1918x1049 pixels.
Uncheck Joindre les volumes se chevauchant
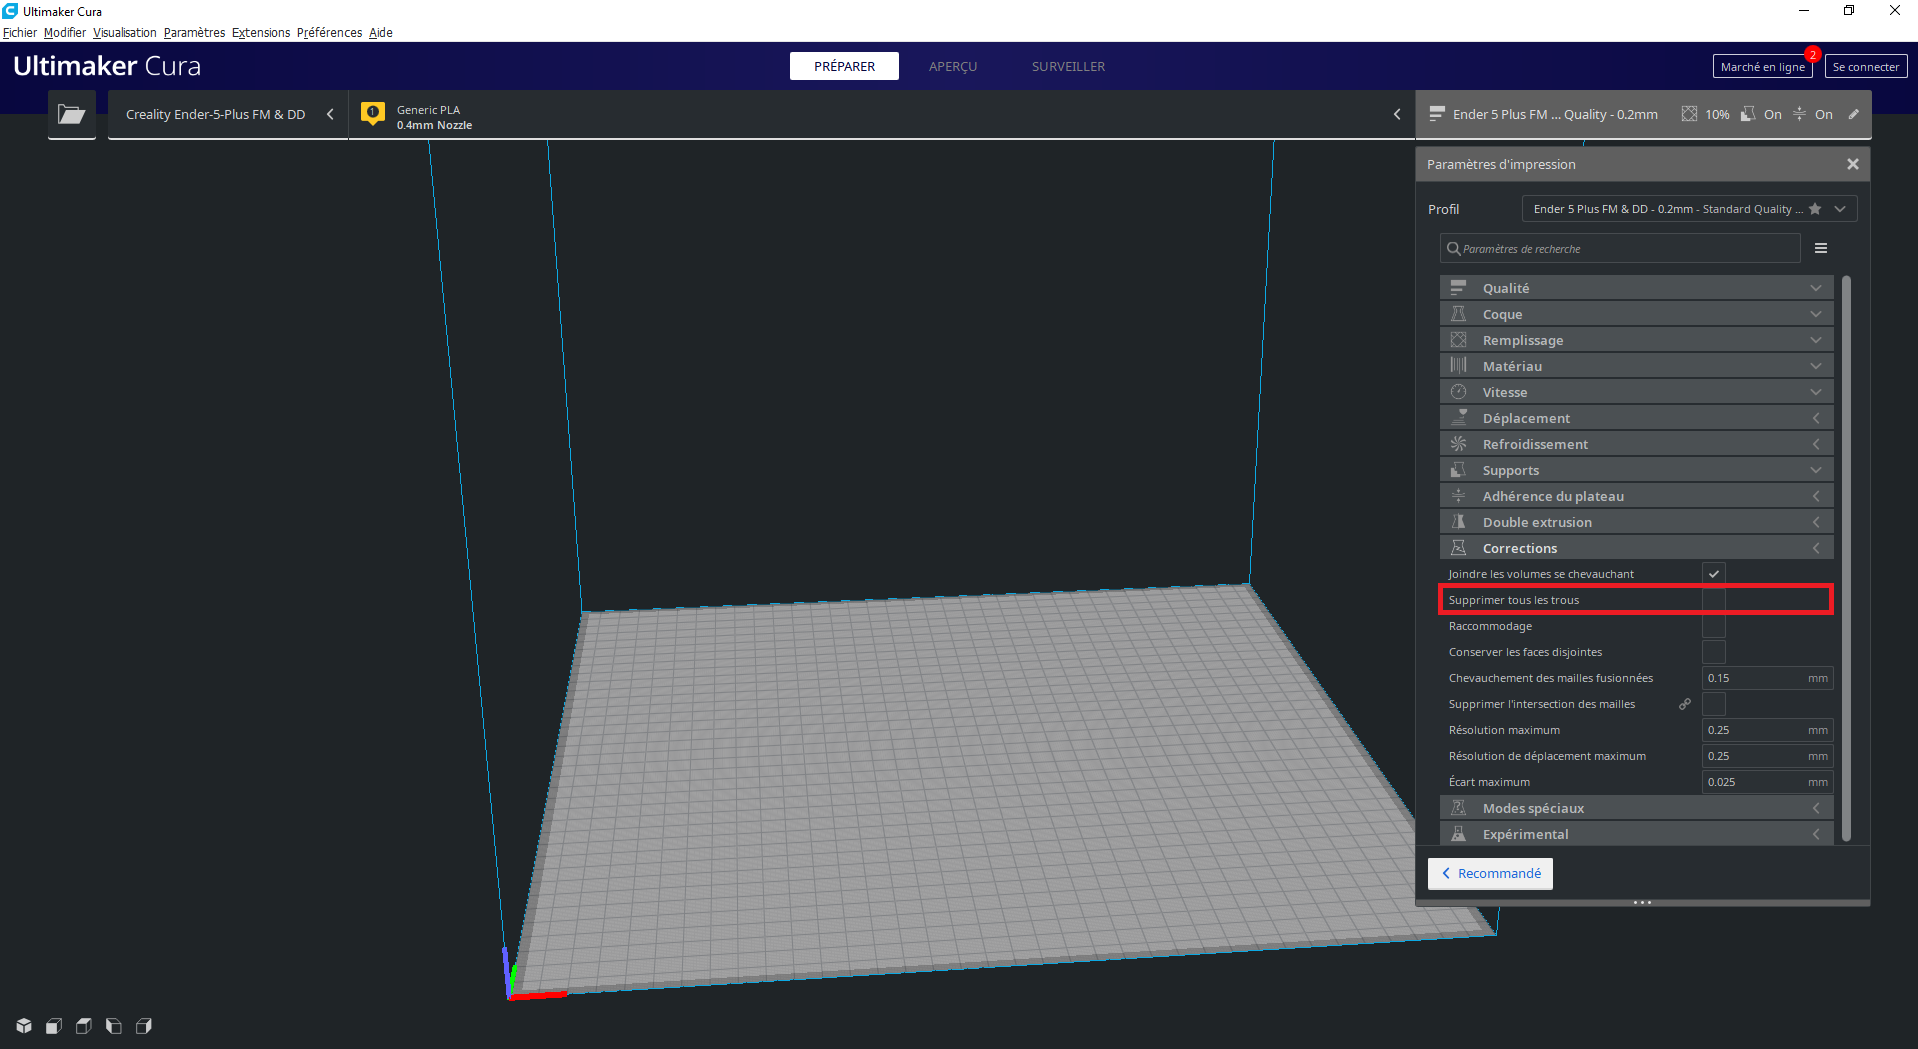click(1714, 574)
